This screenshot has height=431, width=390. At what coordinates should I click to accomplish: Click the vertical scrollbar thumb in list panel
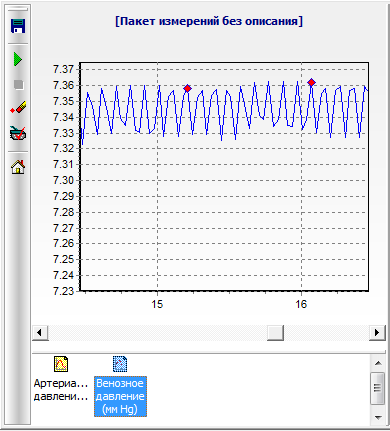coord(378,388)
